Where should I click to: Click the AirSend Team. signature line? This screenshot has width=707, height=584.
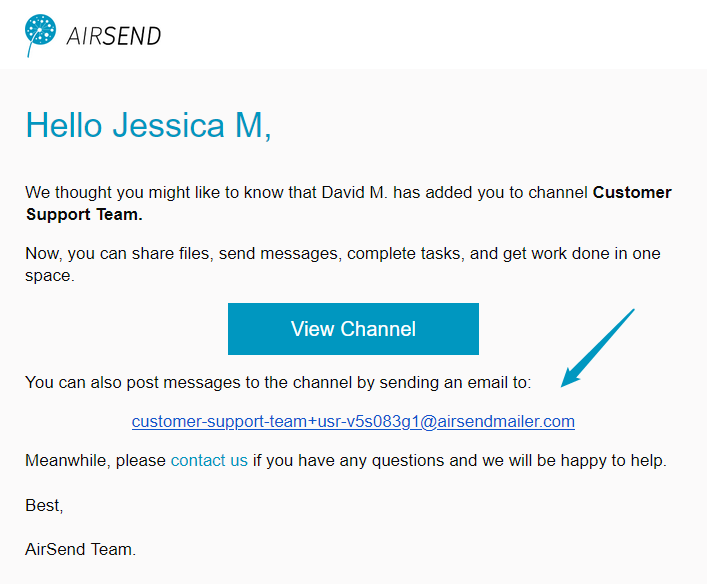point(81,549)
